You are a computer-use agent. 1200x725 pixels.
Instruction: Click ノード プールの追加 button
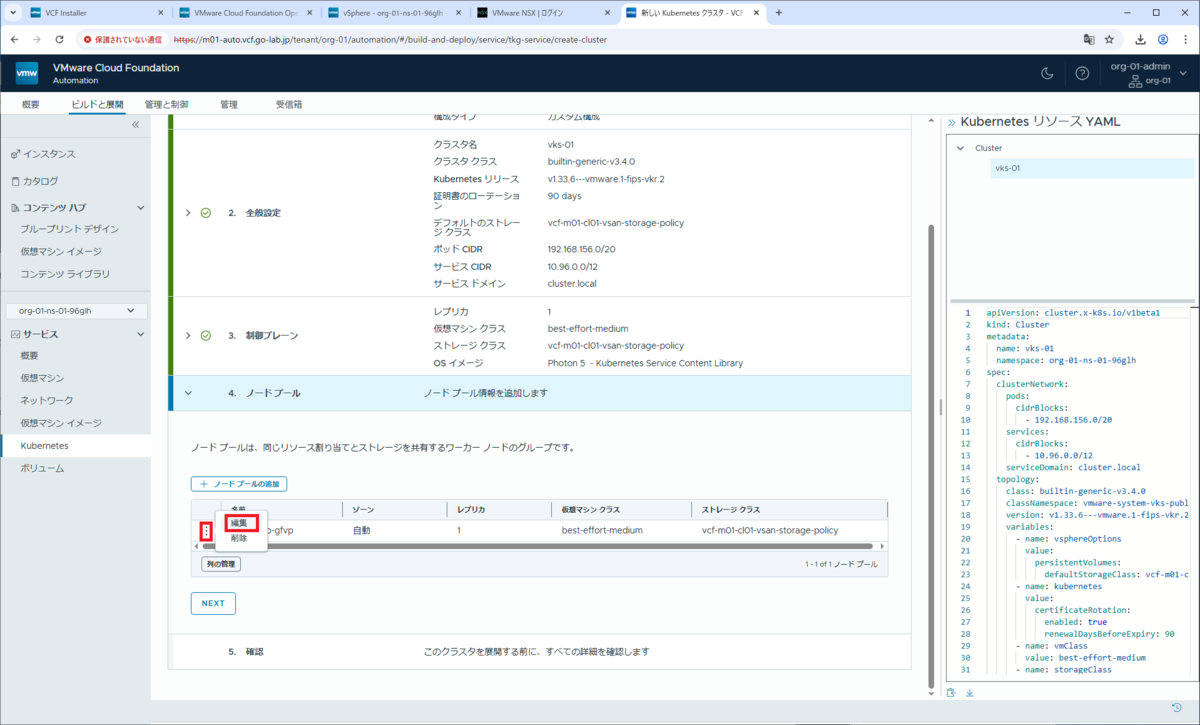(x=239, y=484)
